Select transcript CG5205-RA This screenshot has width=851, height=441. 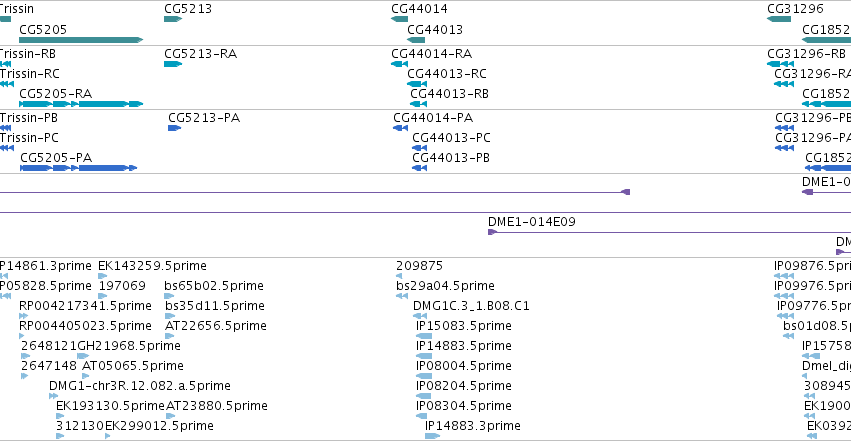[81, 104]
